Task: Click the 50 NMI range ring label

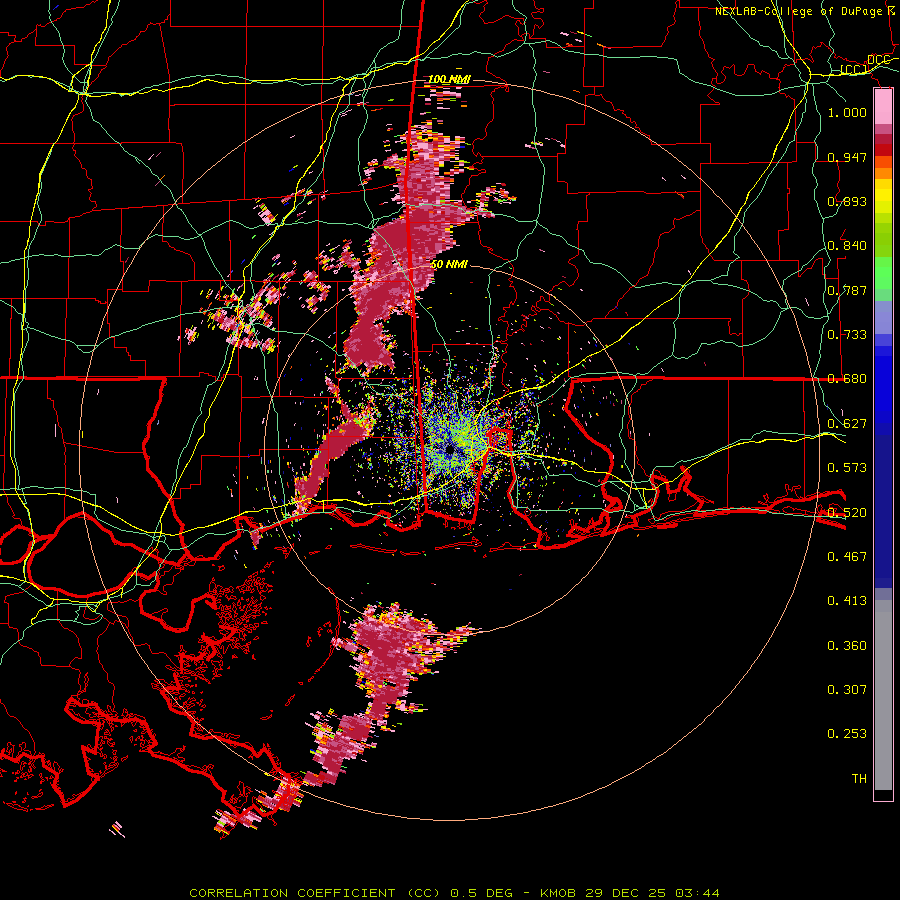Action: click(x=449, y=265)
